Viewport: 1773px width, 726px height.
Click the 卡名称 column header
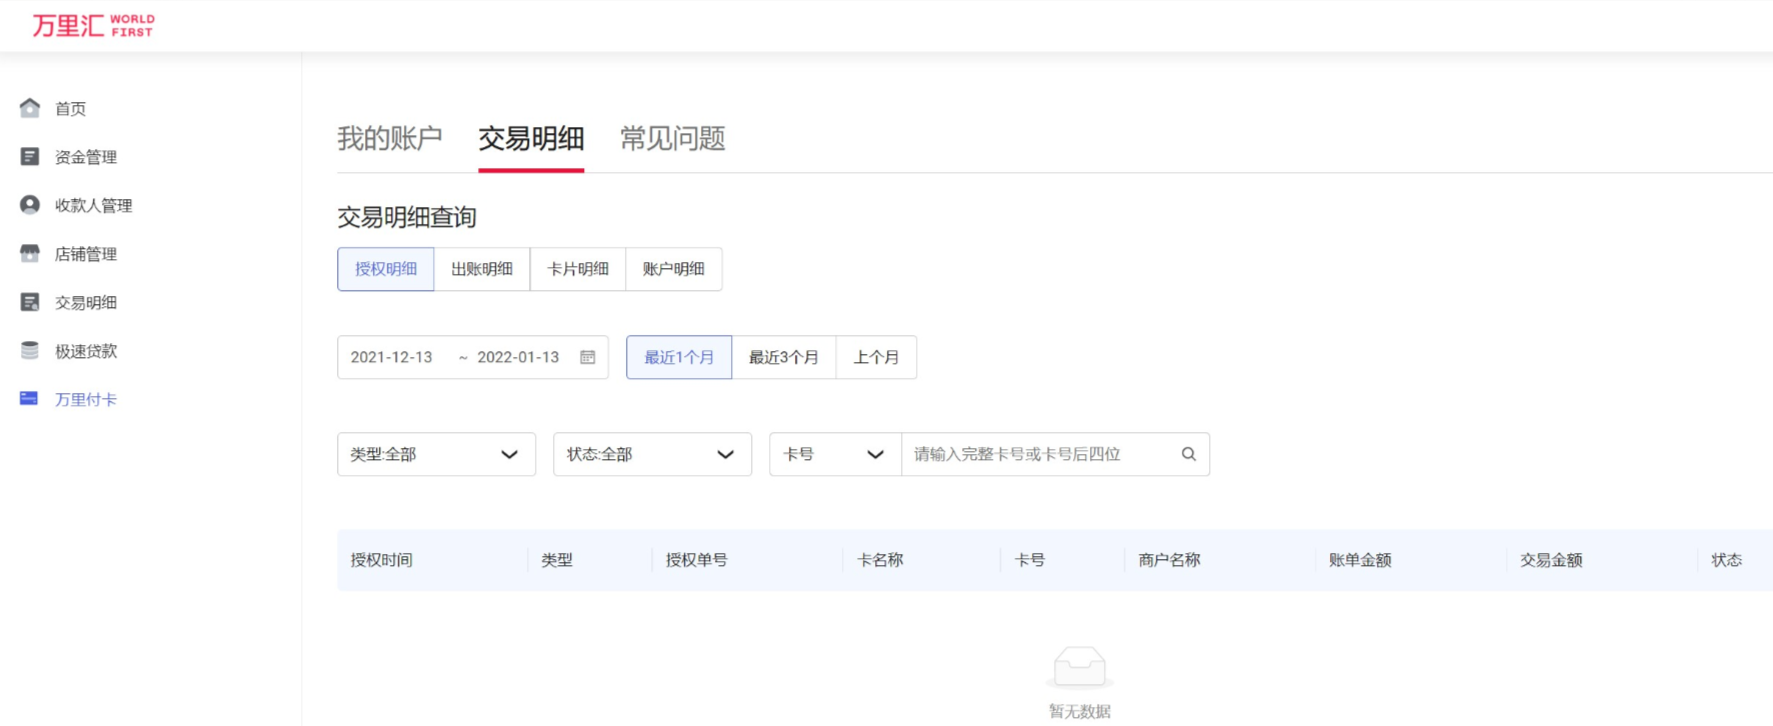[880, 560]
